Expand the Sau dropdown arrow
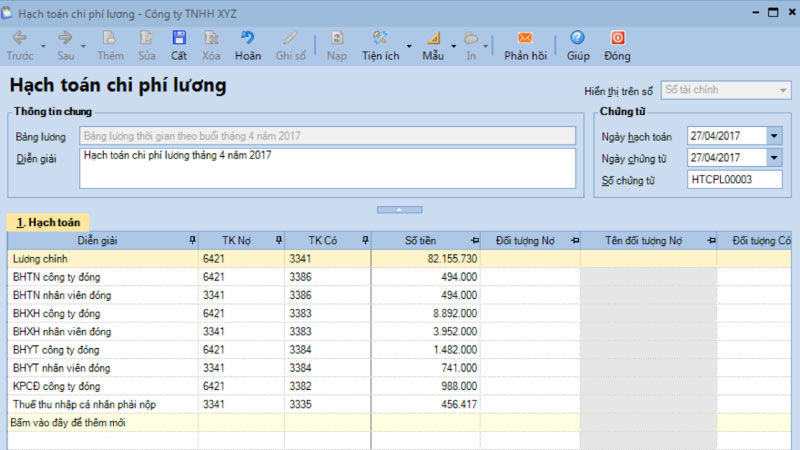This screenshot has width=800, height=450. (83, 46)
